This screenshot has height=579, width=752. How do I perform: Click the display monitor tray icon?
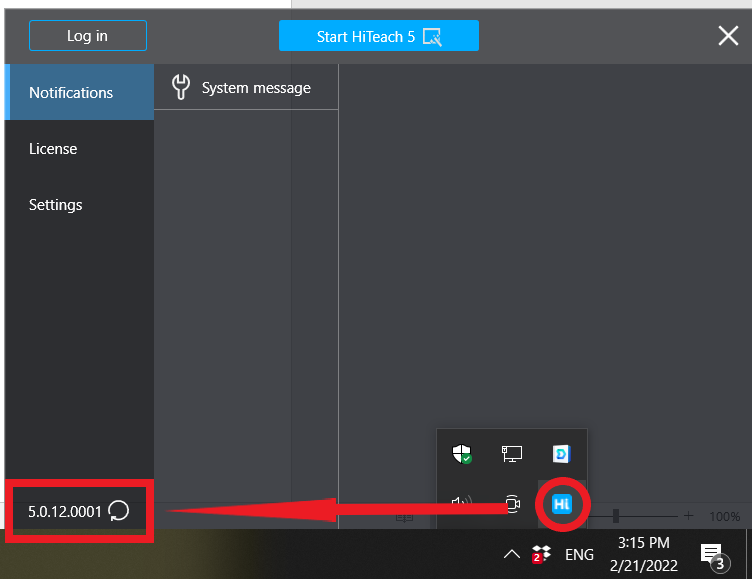tap(512, 454)
